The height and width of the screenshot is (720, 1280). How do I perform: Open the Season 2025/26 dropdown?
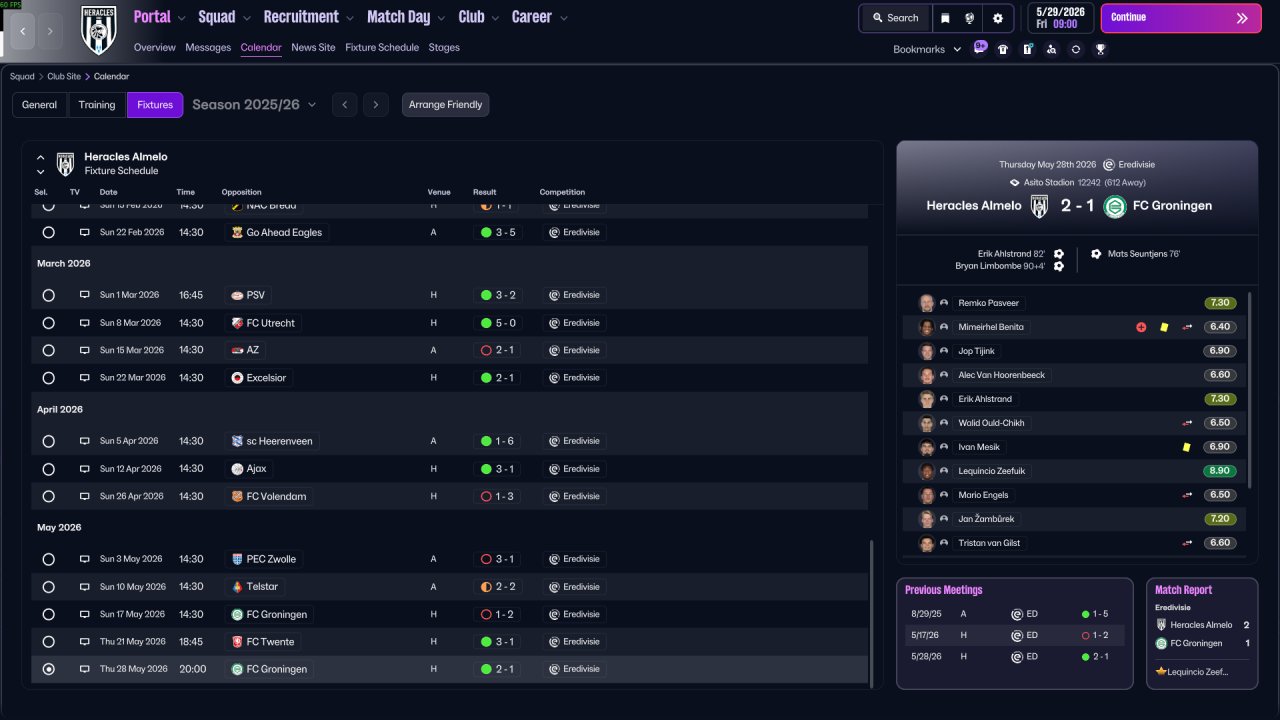point(254,105)
